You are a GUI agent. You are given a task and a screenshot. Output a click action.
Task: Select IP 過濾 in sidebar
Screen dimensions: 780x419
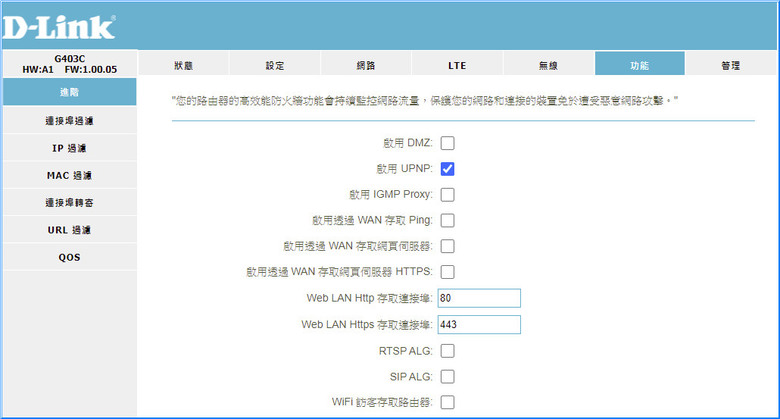[x=70, y=148]
